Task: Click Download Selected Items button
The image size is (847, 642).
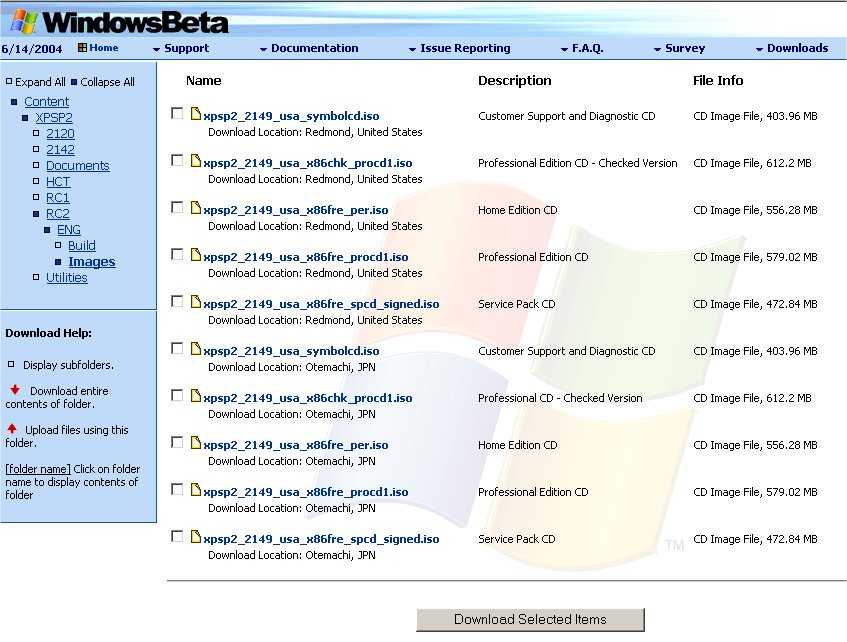Action: tap(530, 619)
